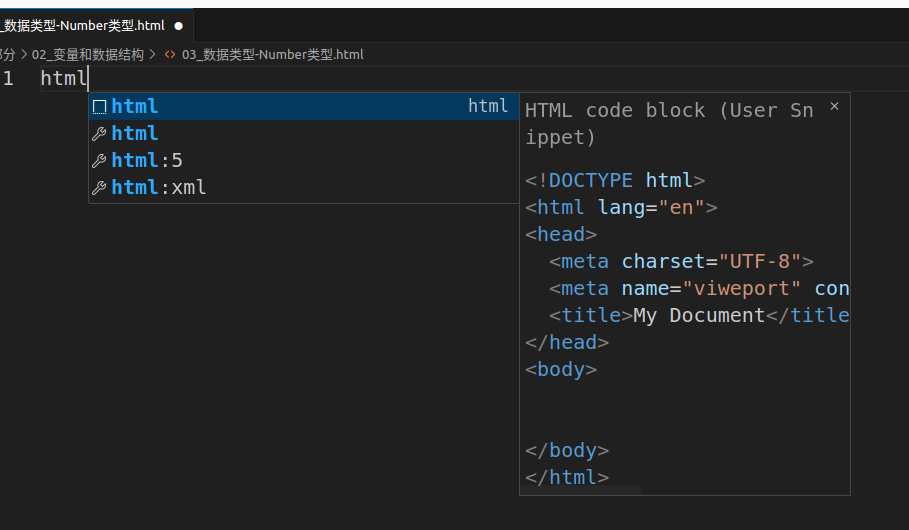Image resolution: width=909 pixels, height=530 pixels.
Task: Click line number 1 in the gutter
Action: click(8, 79)
